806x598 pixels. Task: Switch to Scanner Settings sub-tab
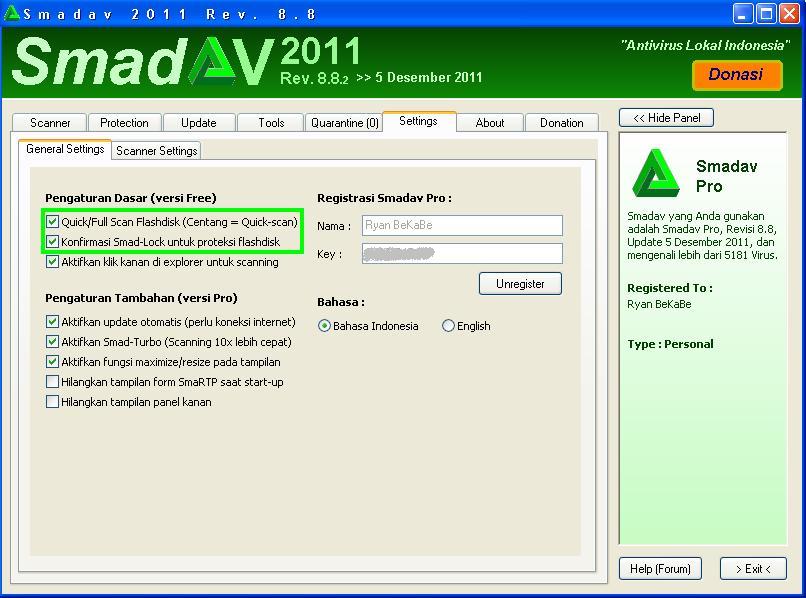[x=156, y=151]
